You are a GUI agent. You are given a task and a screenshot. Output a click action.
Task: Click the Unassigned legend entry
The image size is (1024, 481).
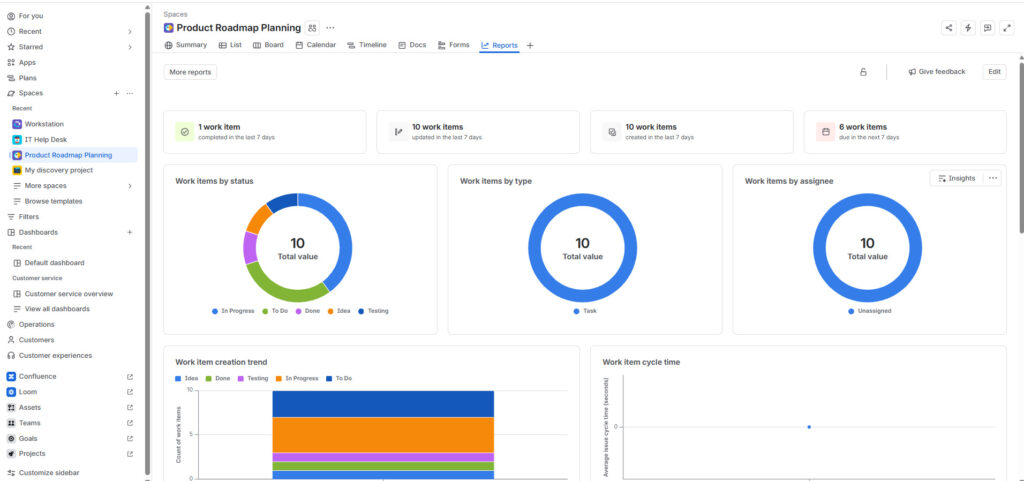pyautogui.click(x=870, y=311)
